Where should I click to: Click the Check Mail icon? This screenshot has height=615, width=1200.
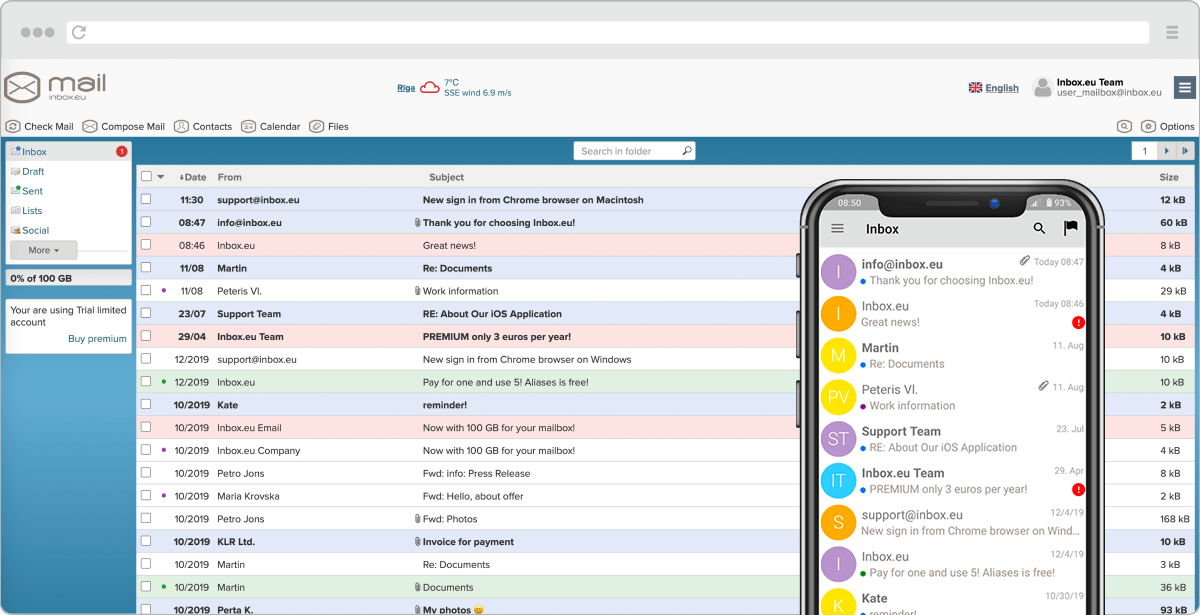click(x=13, y=127)
